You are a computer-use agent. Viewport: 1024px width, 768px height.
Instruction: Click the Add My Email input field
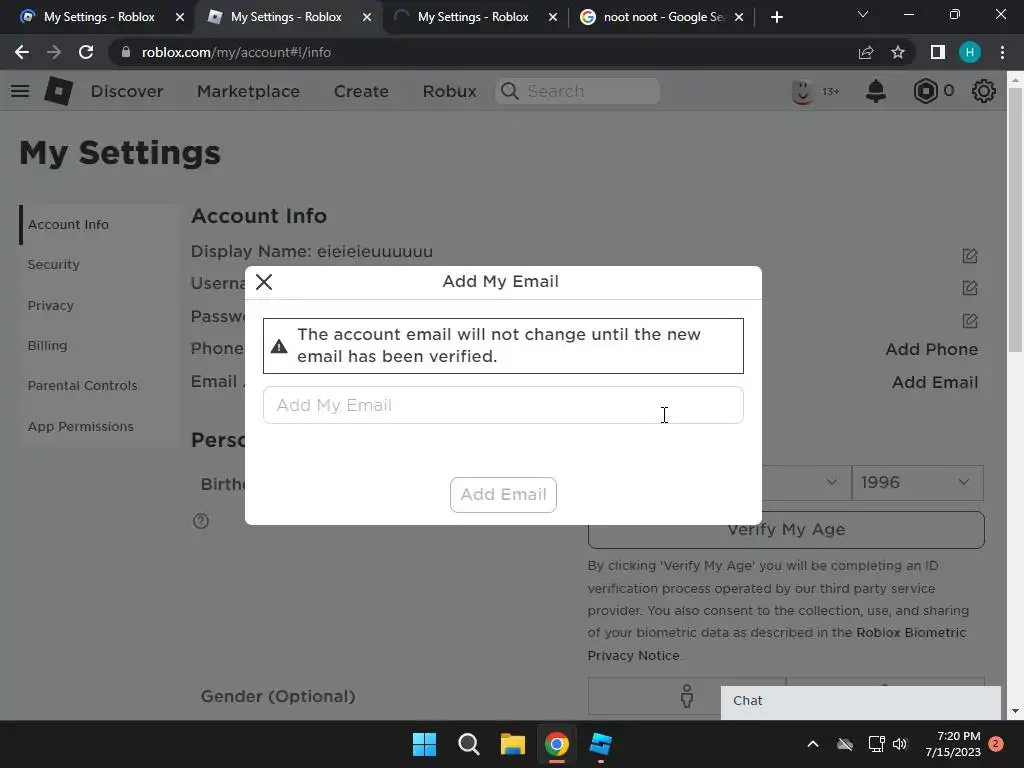click(x=503, y=405)
